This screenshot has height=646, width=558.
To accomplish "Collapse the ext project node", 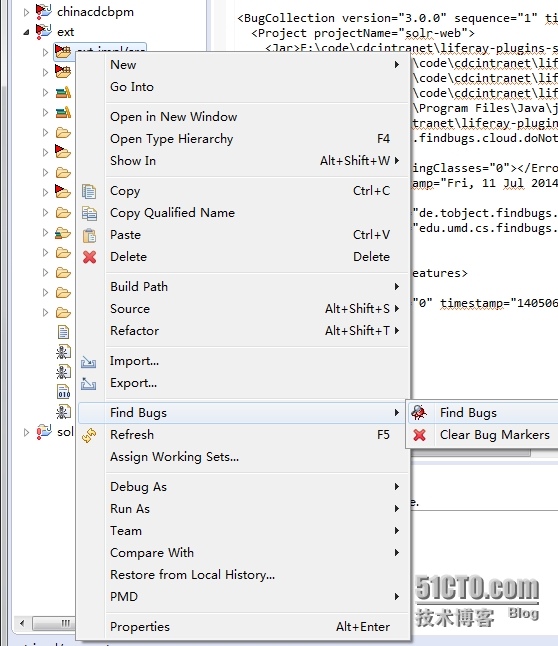I will 26,32.
